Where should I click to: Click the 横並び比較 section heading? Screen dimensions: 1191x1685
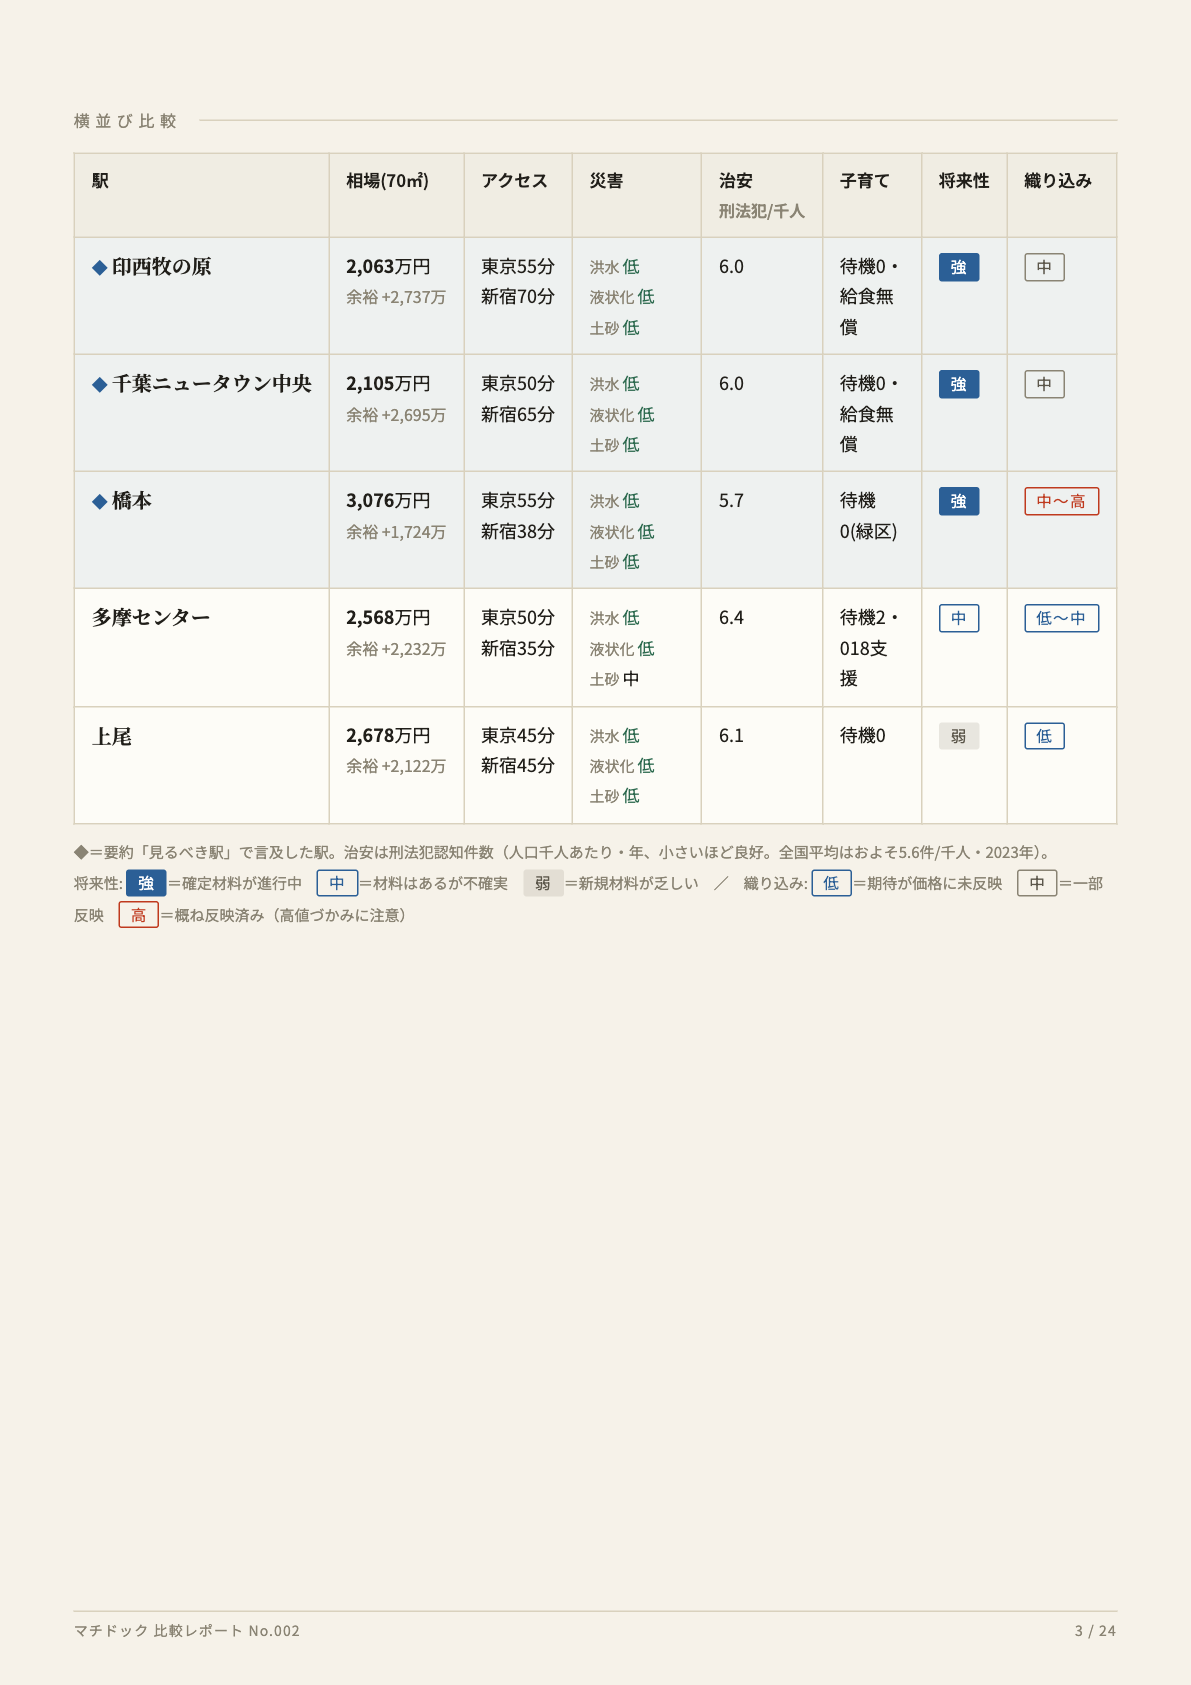pos(125,121)
